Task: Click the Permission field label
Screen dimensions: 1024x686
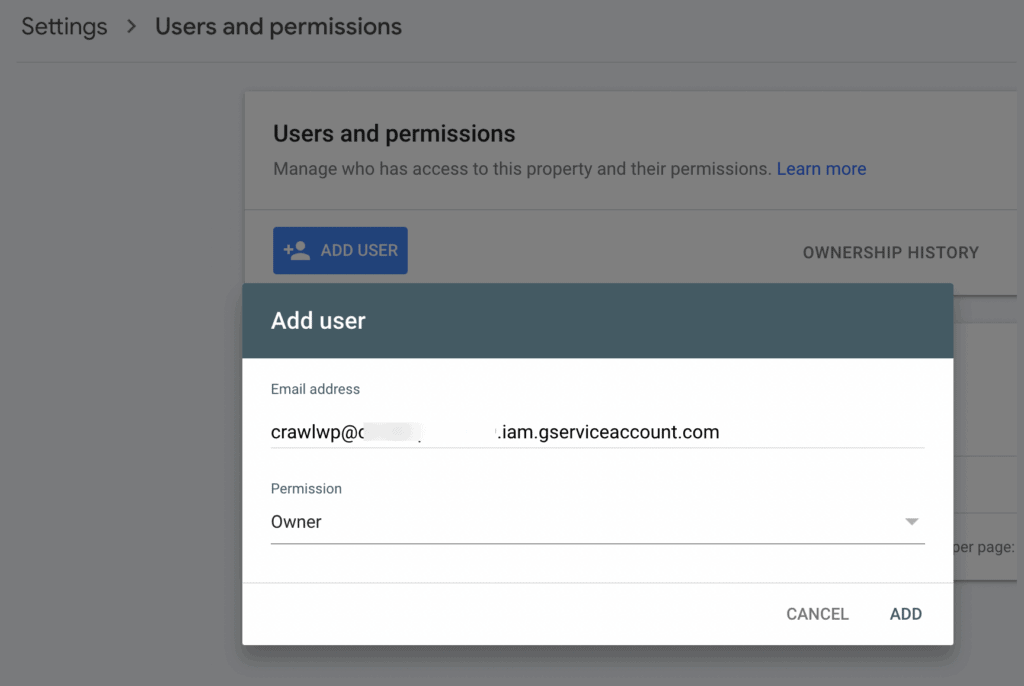Action: click(x=306, y=489)
